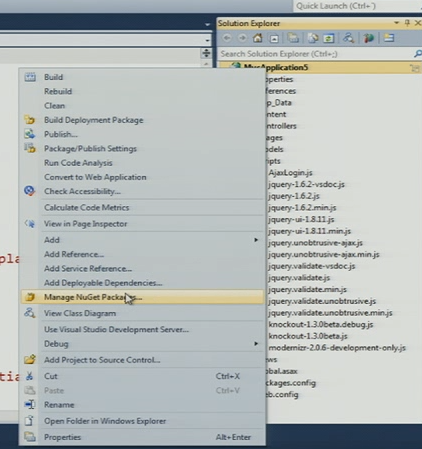Open Solution Explorer window options dropdown arrow
Image resolution: width=422 pixels, height=449 pixels.
click(x=397, y=23)
